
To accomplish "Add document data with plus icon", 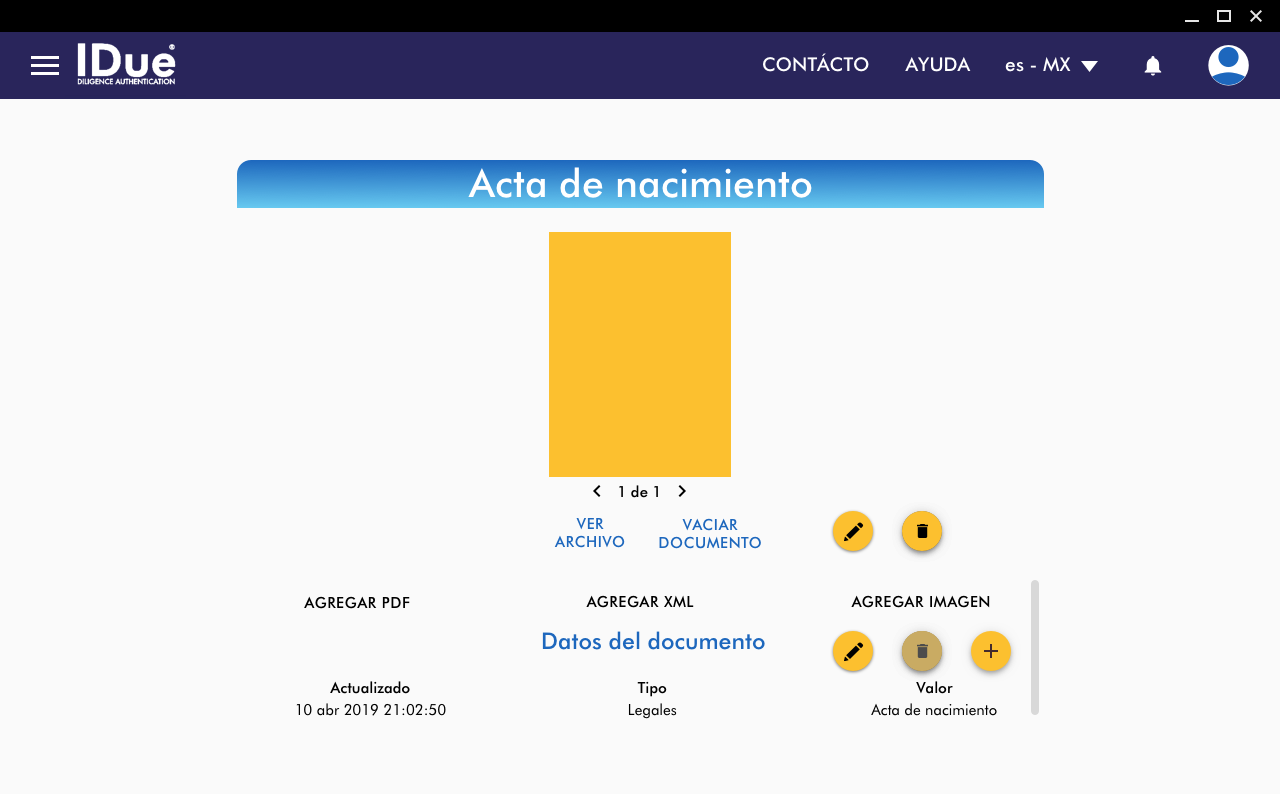I will [991, 652].
